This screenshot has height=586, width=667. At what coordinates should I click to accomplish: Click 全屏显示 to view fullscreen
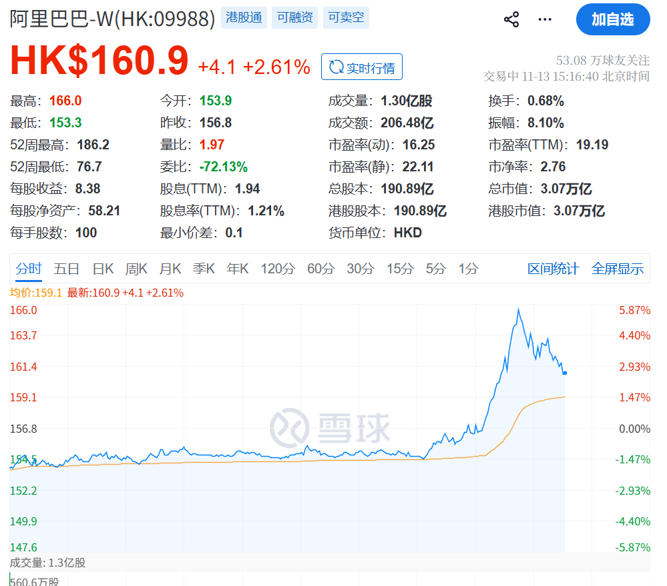[617, 268]
